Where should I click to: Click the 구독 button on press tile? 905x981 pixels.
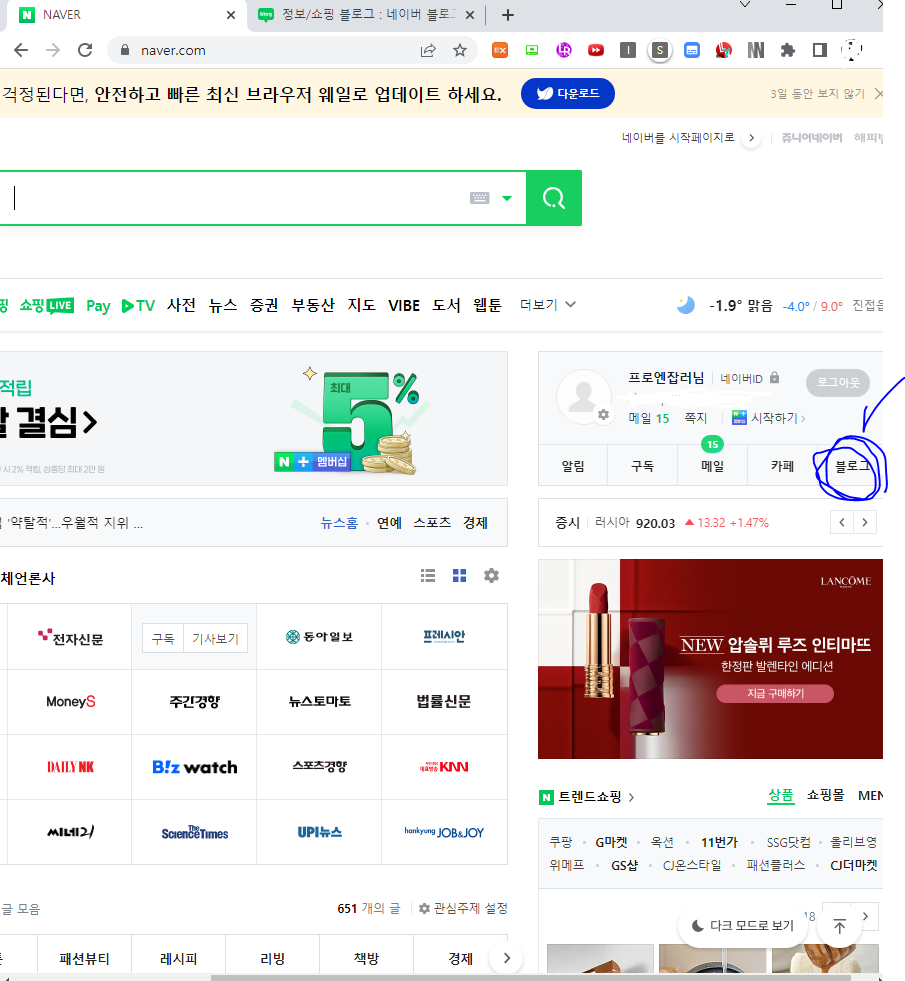pos(163,638)
